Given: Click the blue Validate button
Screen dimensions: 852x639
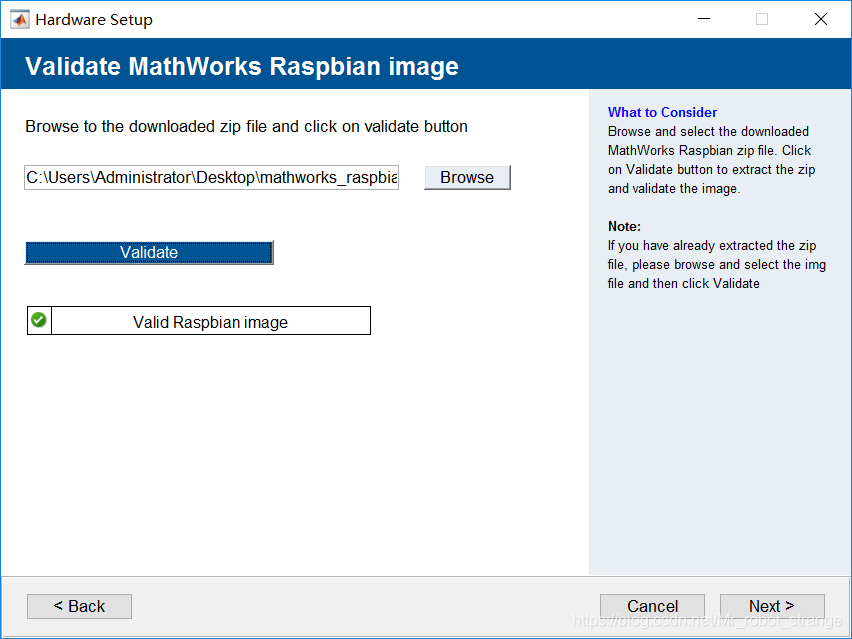Looking at the screenshot, I should pyautogui.click(x=149, y=252).
